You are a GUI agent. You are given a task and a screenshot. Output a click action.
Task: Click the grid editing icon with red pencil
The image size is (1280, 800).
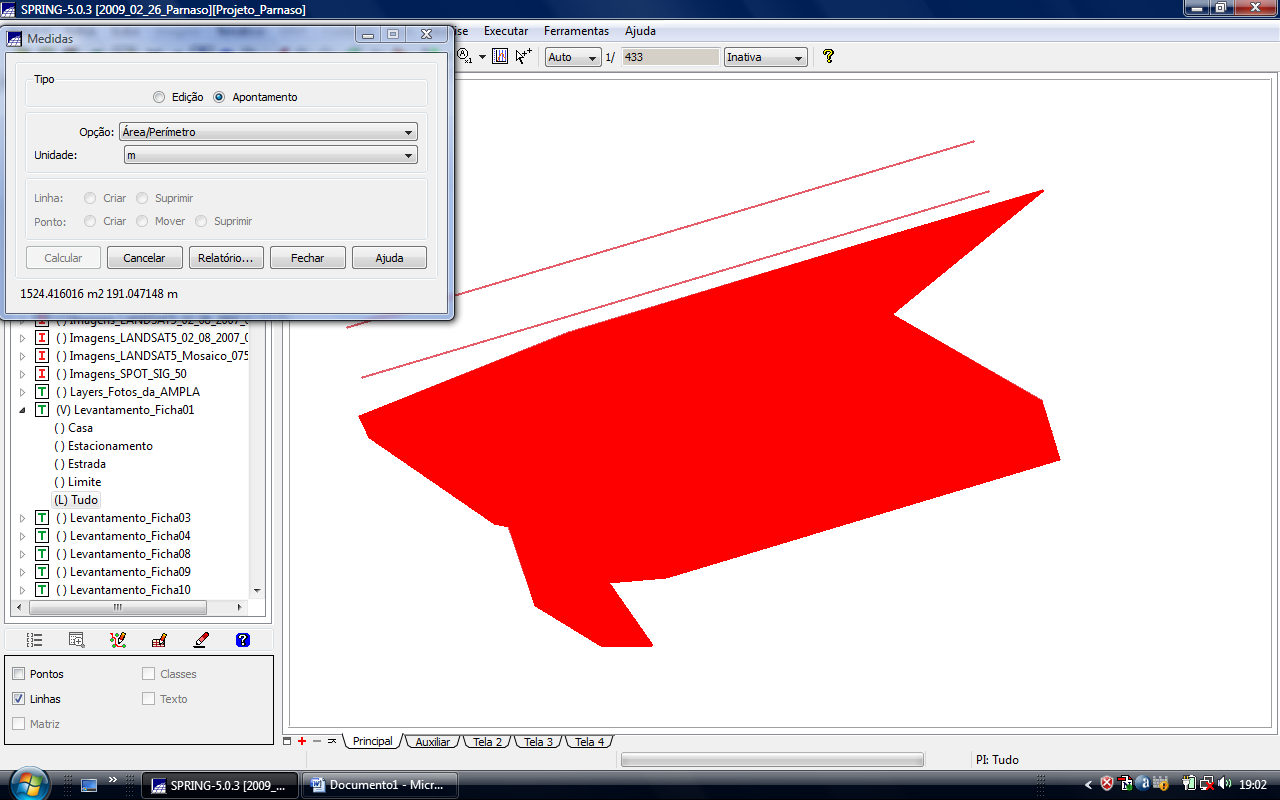coord(159,640)
